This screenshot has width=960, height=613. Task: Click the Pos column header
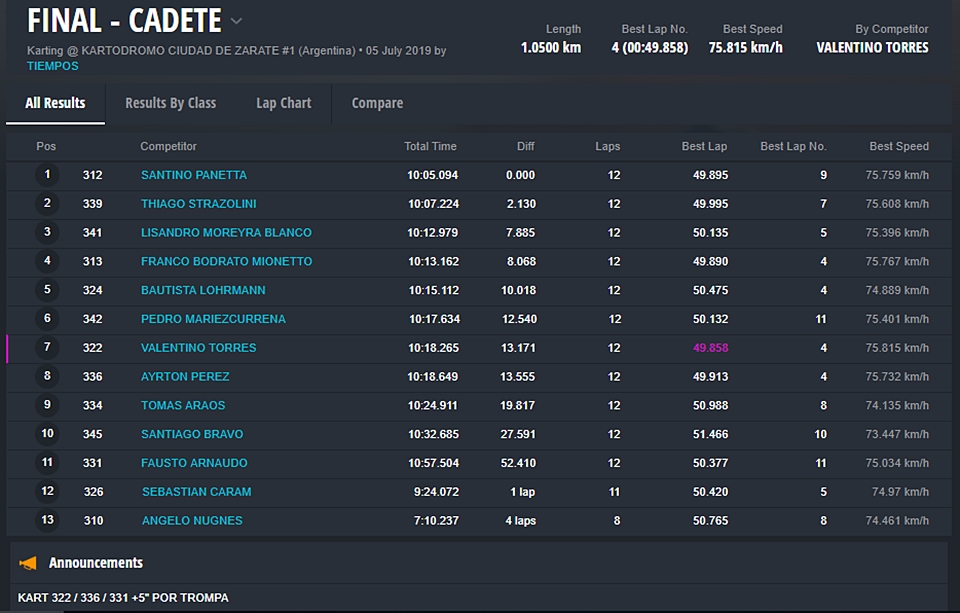pyautogui.click(x=46, y=146)
